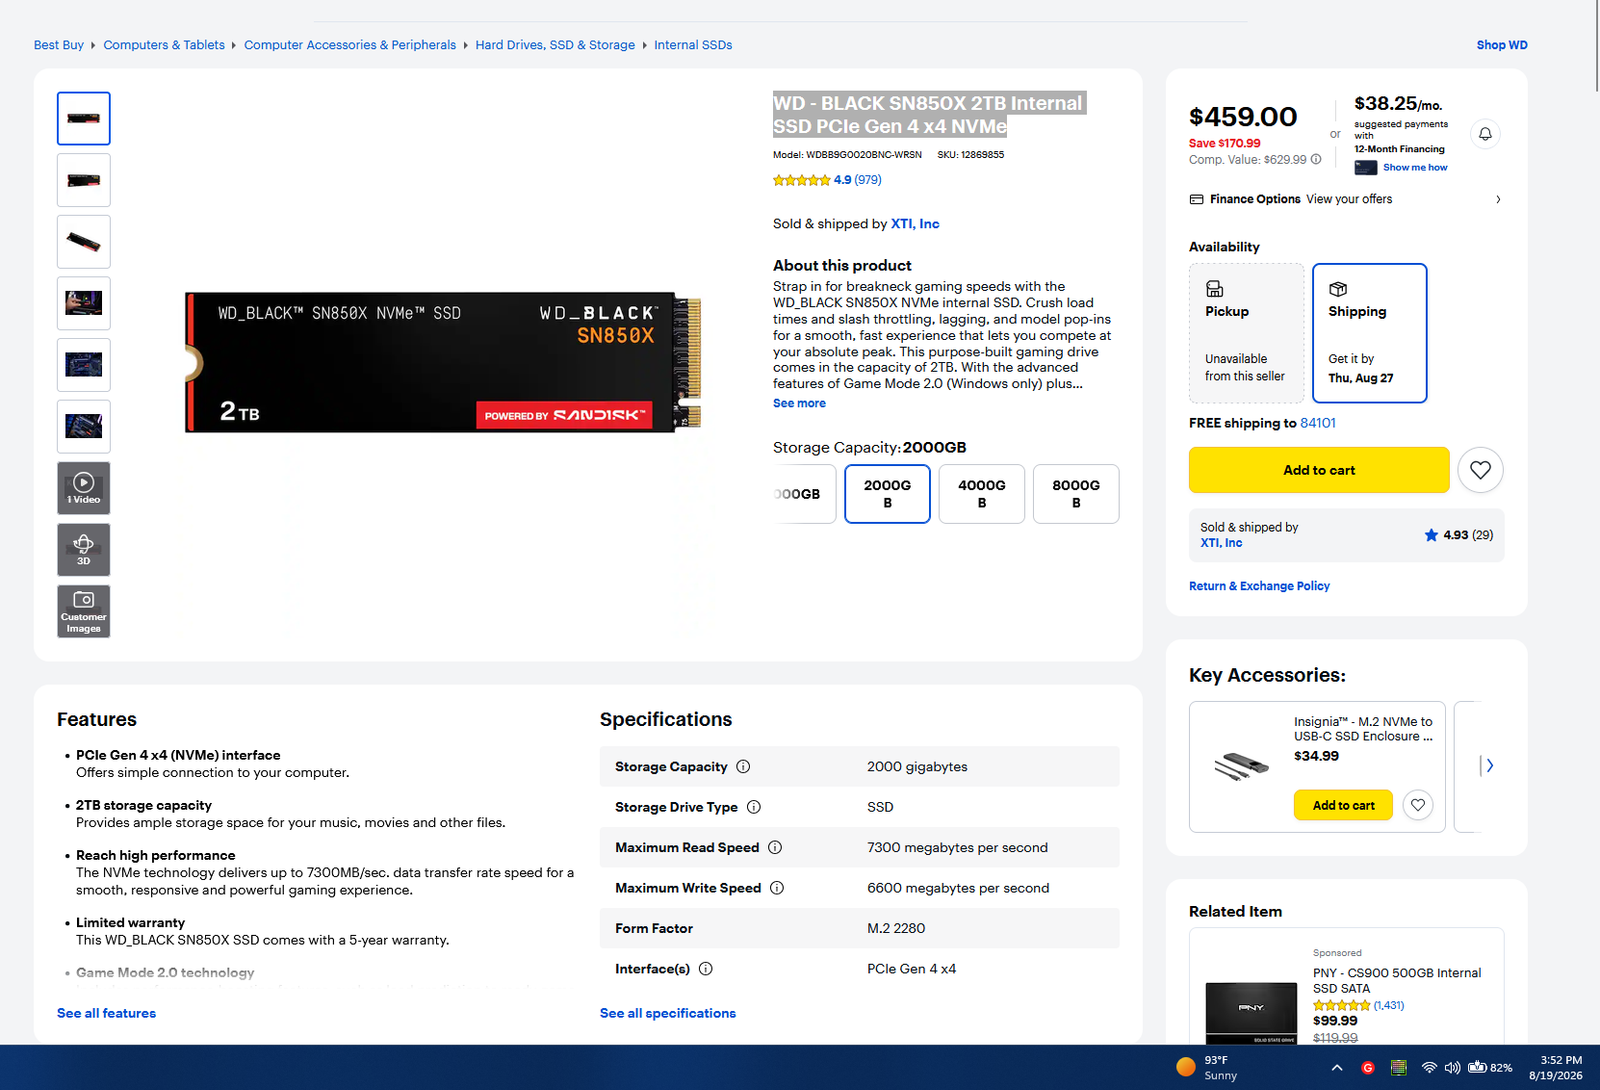Save Insignia enclosure with heart icon
This screenshot has width=1600, height=1090.
1418,805
